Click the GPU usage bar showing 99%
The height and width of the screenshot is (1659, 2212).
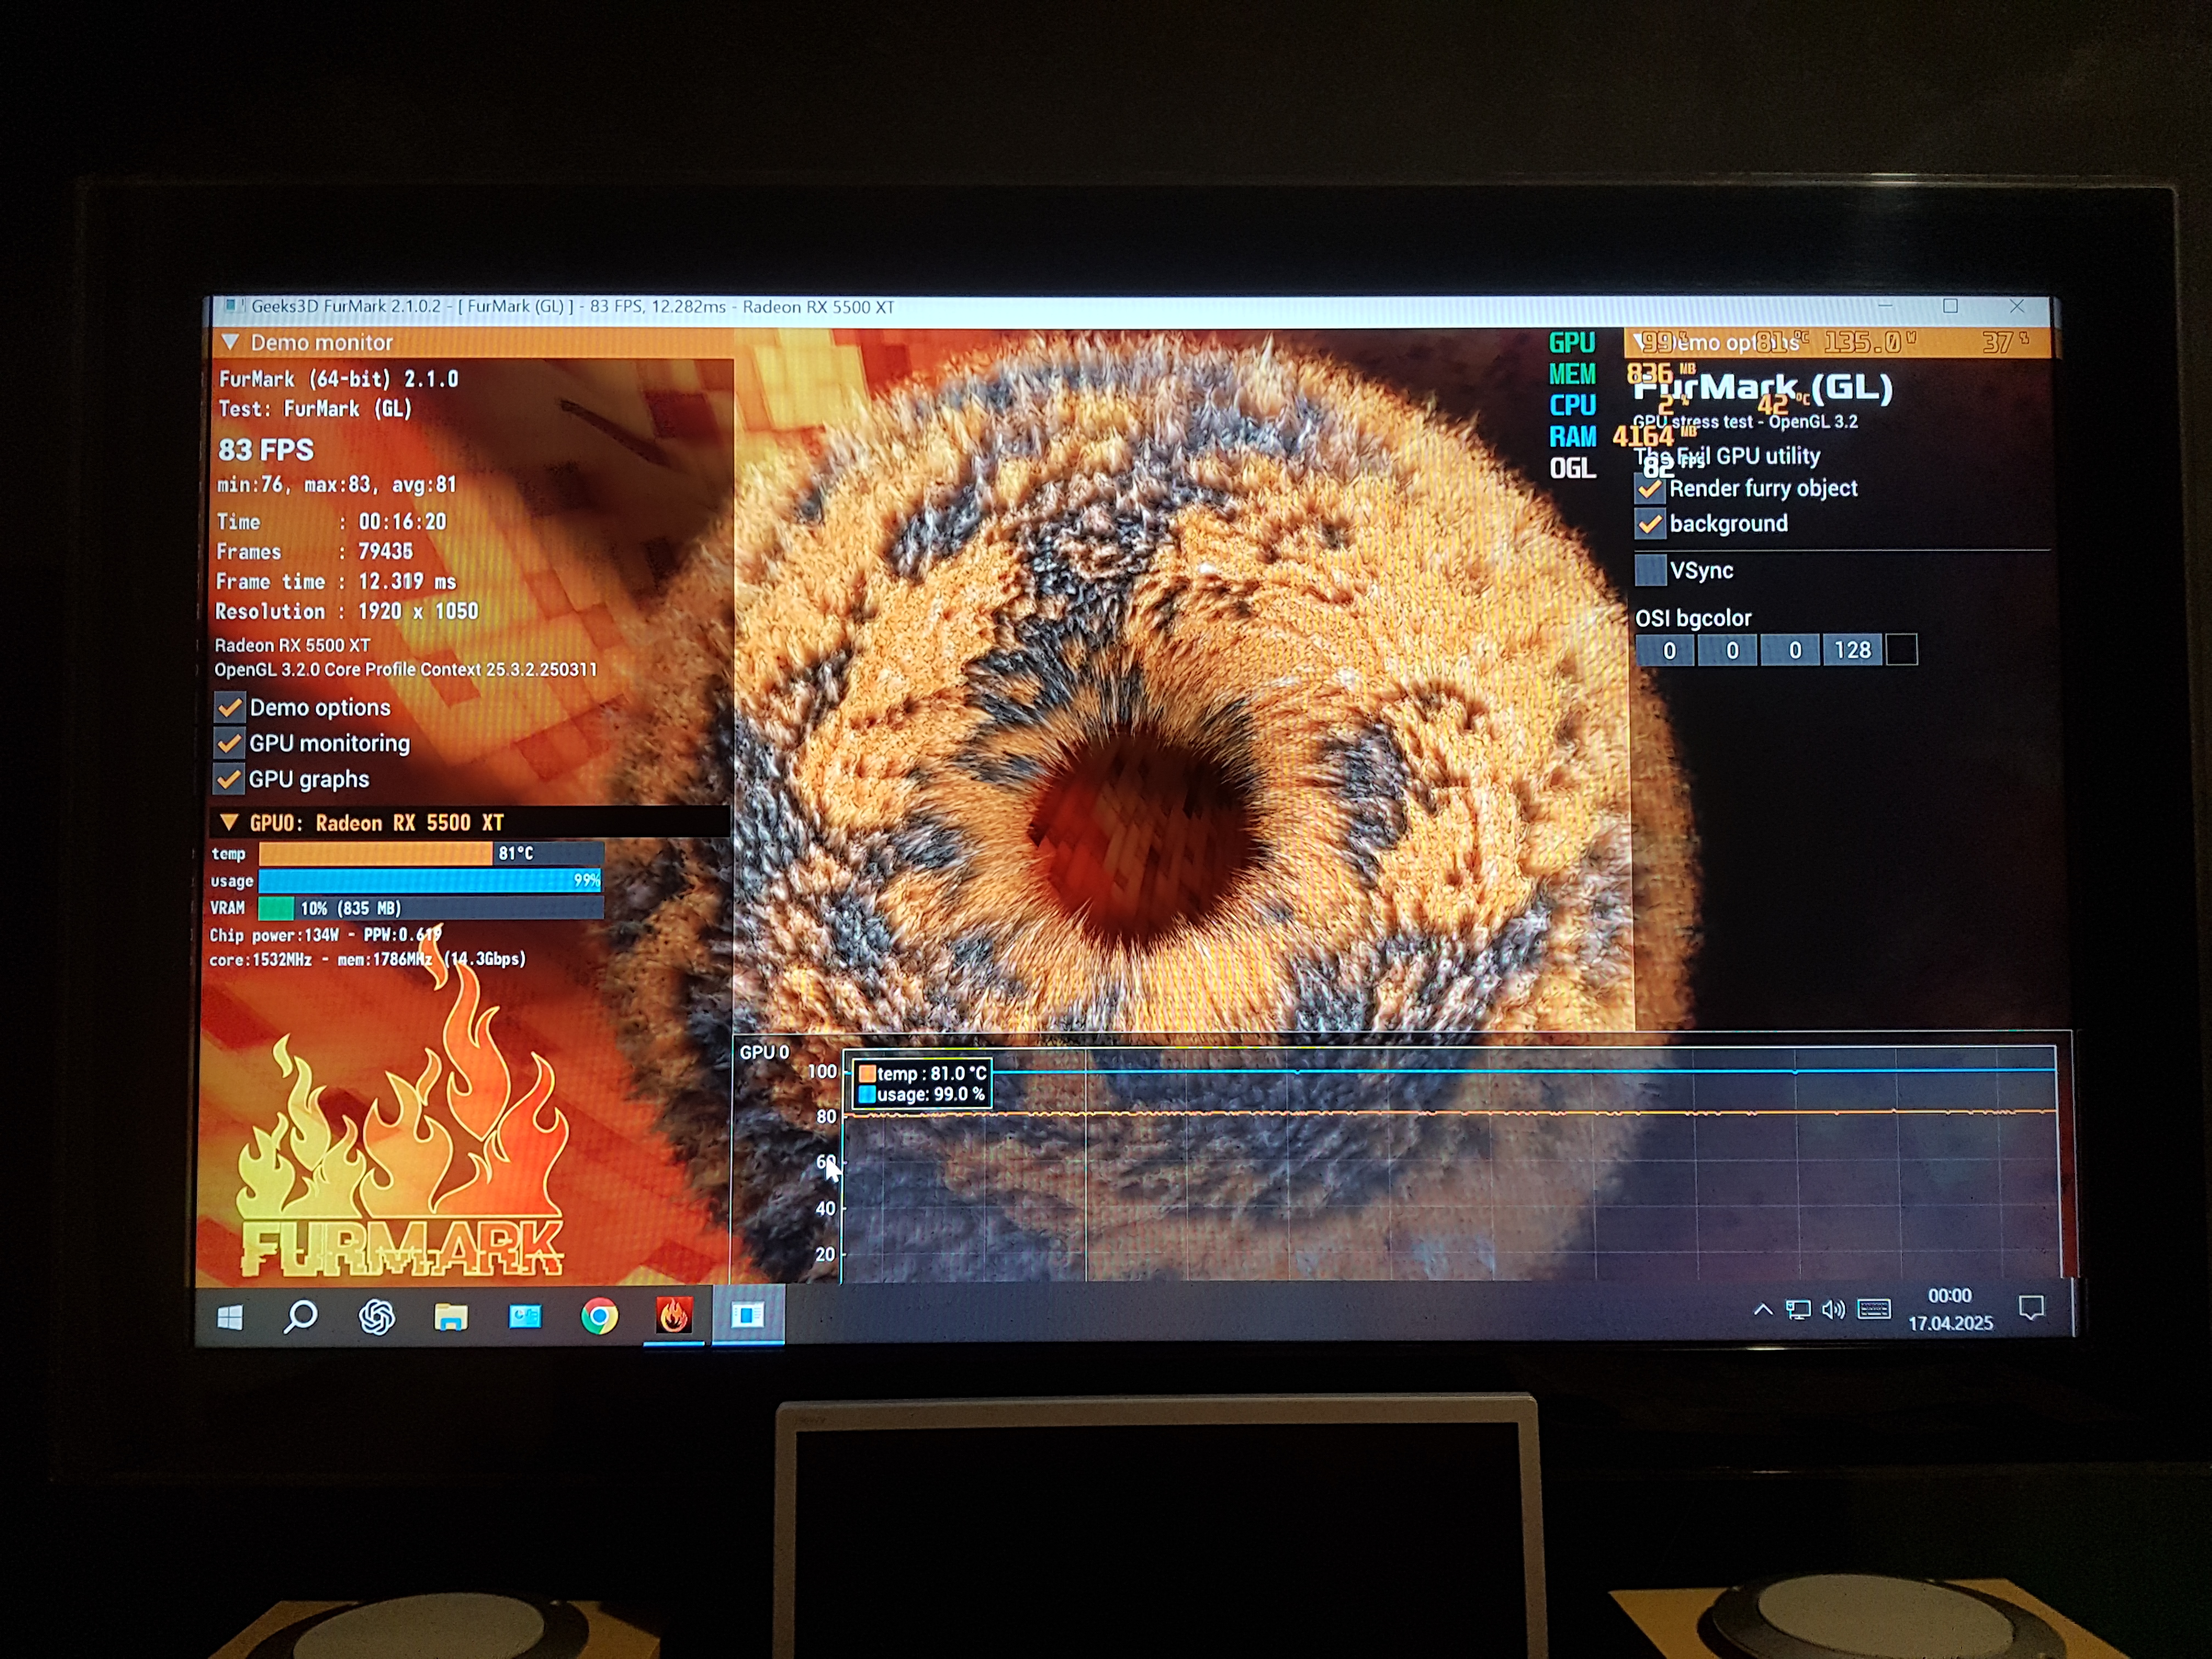pyautogui.click(x=431, y=880)
